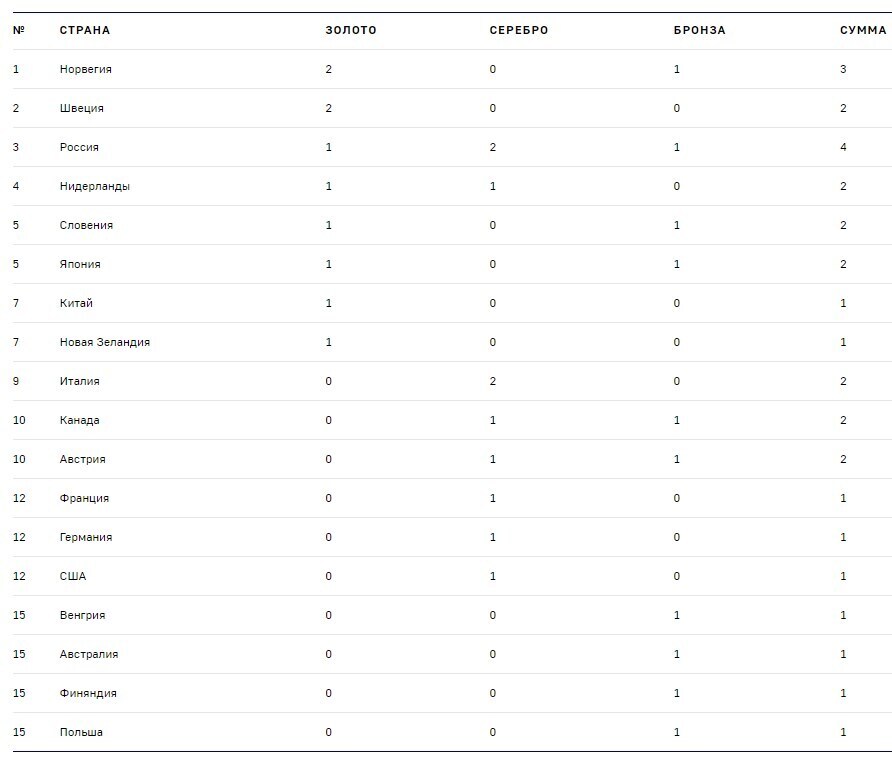Select США in the medal table
Image resolution: width=892 pixels, height=760 pixels.
(73, 576)
